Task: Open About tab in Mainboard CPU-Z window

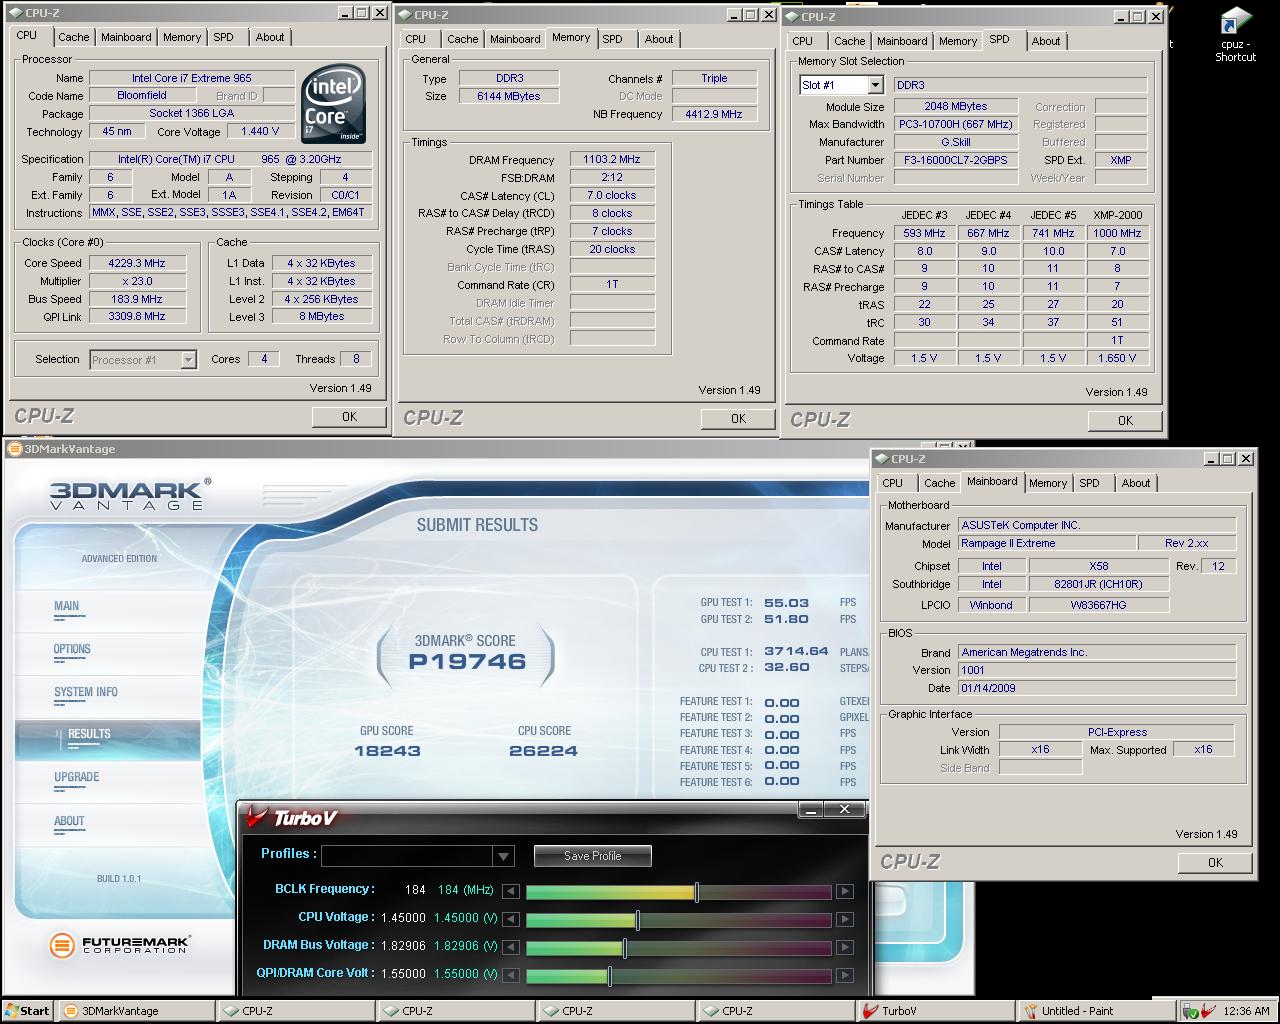Action: 1136,483
